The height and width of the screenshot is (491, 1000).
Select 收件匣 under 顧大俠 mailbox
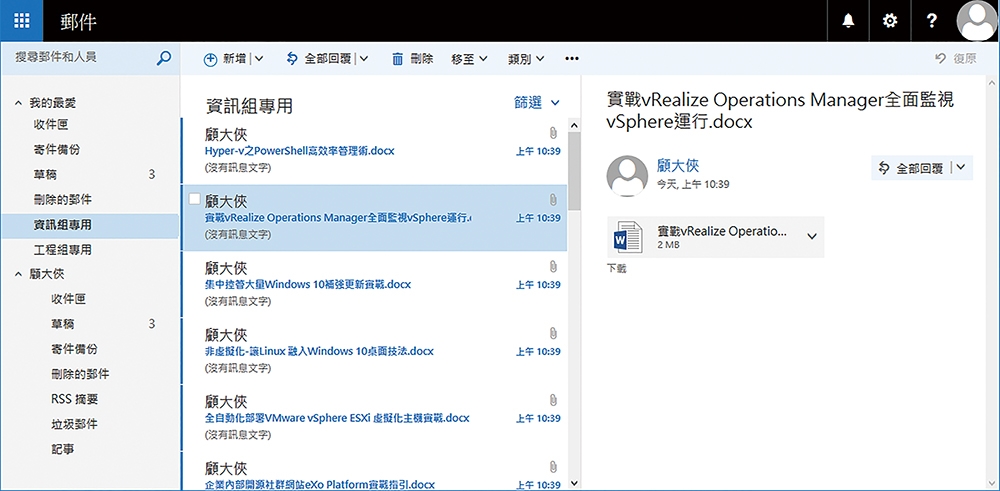(68, 298)
